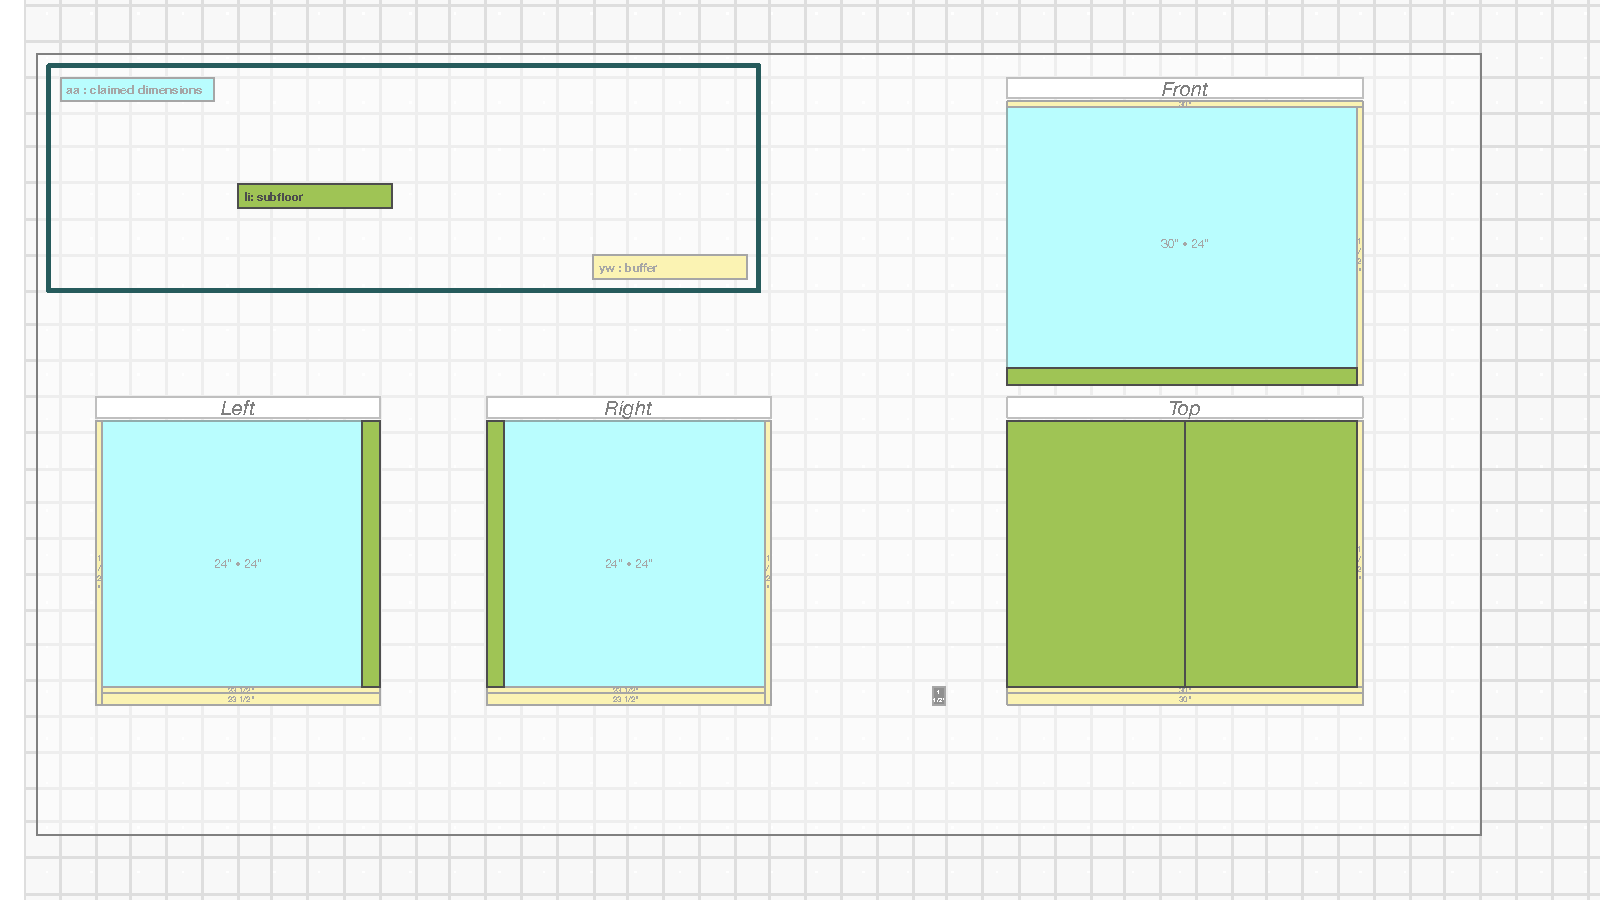This screenshot has height=900, width=1600.
Task: Select the cyan 24" • 24" panel in Right view
Action: [x=635, y=554]
